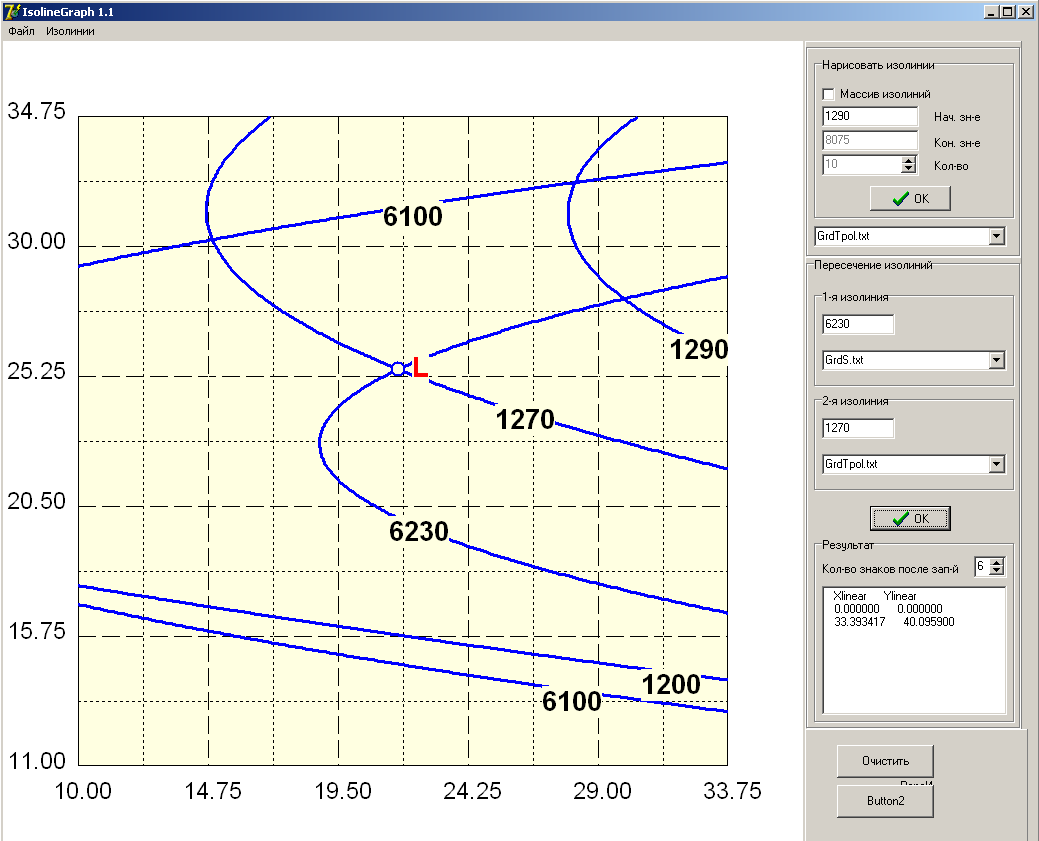Open the Файл menu

pos(21,31)
